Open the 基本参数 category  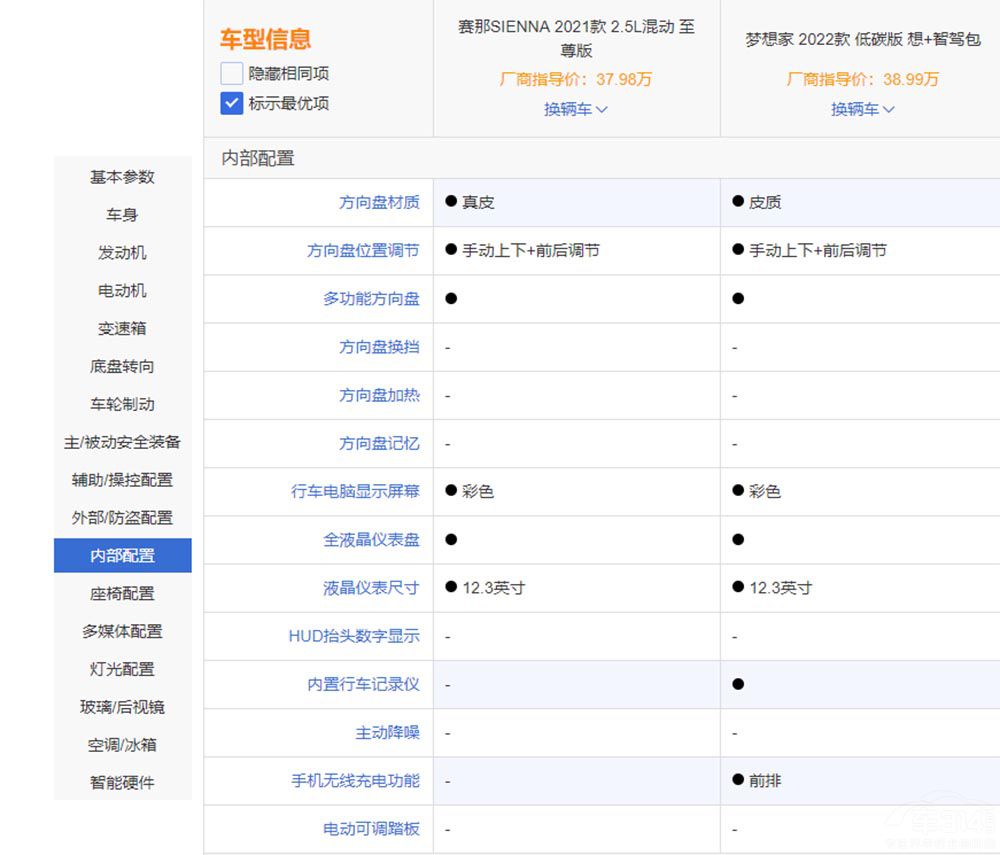120,177
